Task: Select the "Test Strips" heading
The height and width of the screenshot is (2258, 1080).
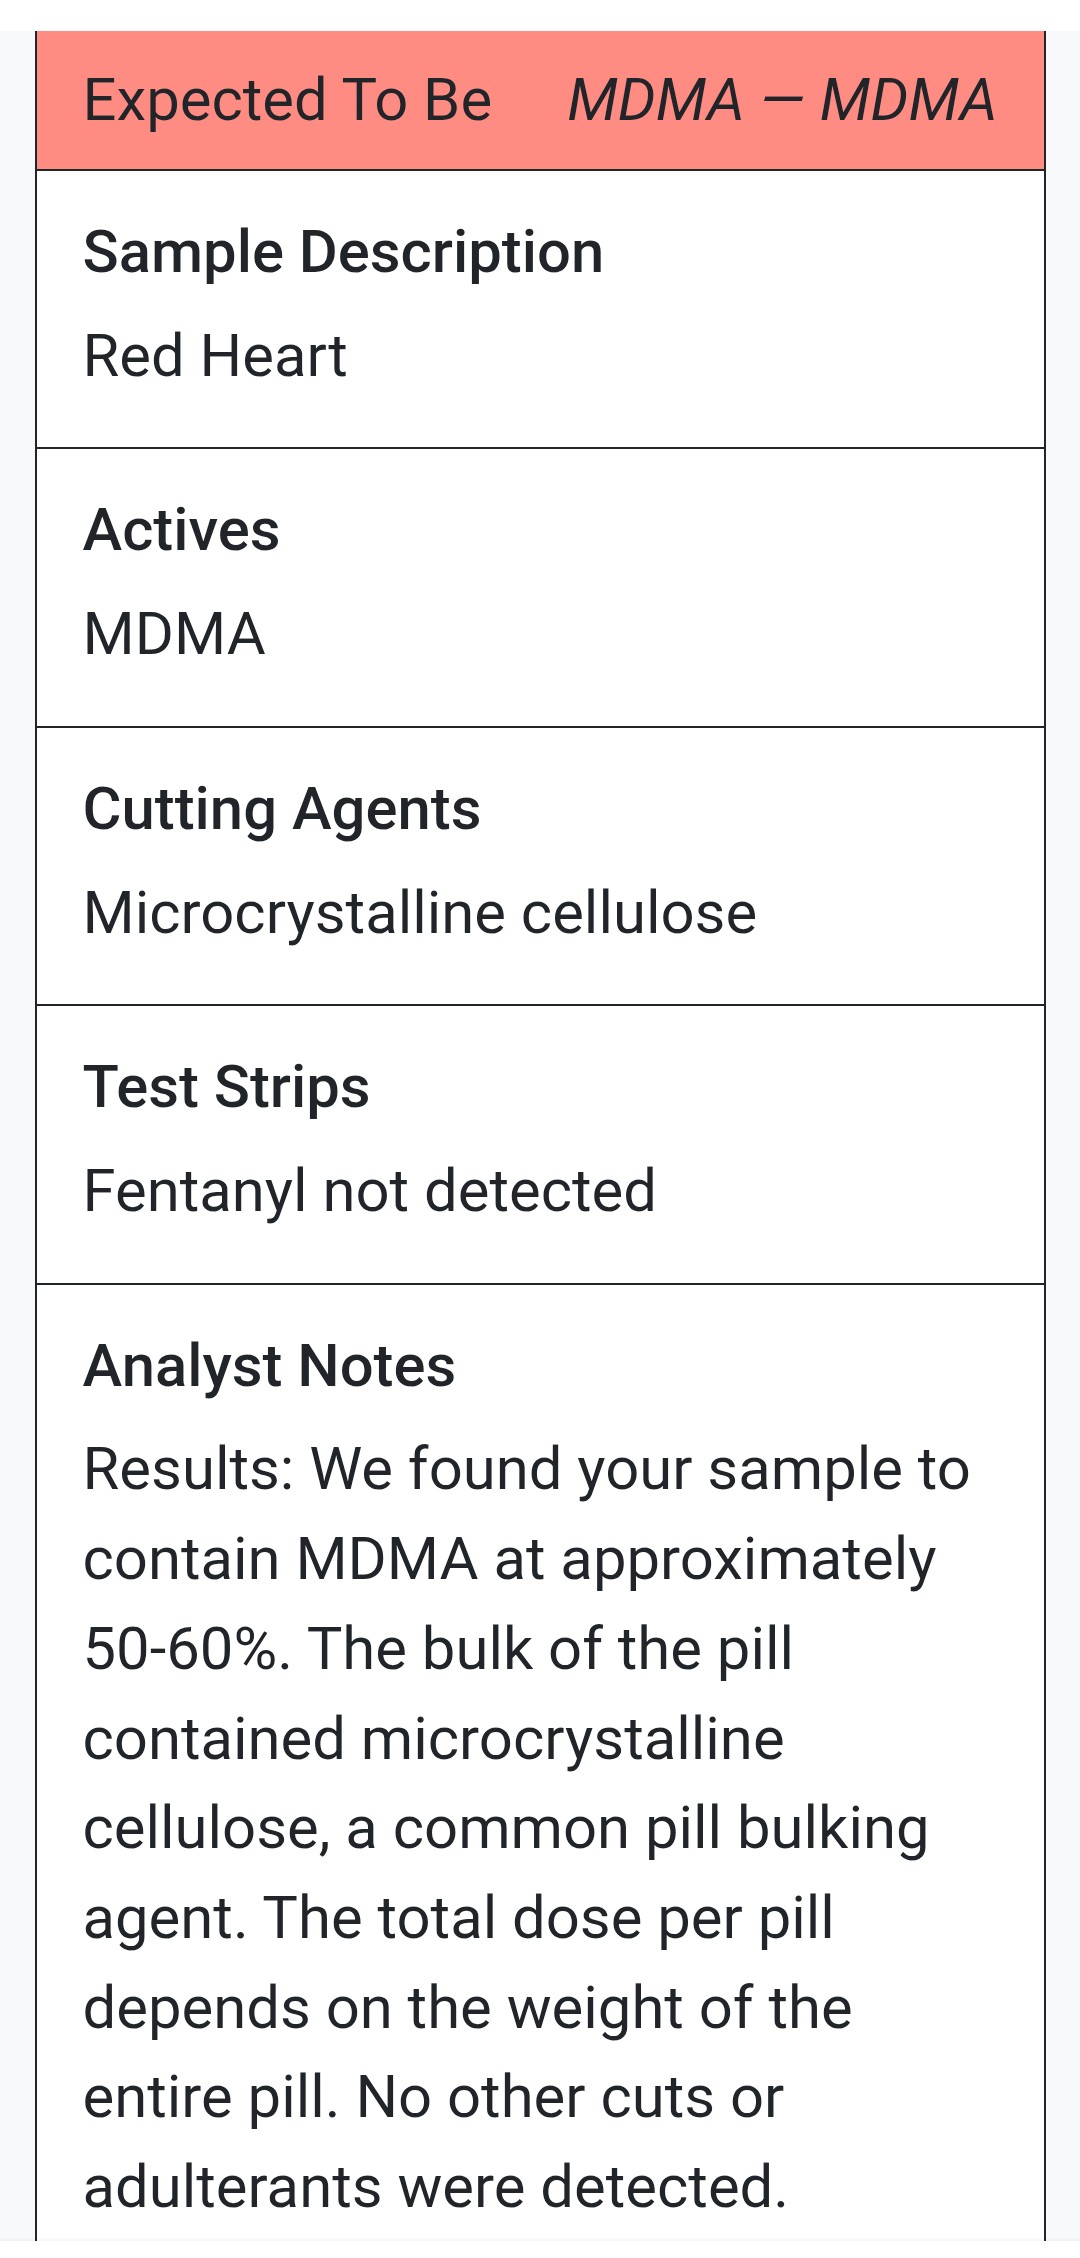Action: (x=226, y=1087)
